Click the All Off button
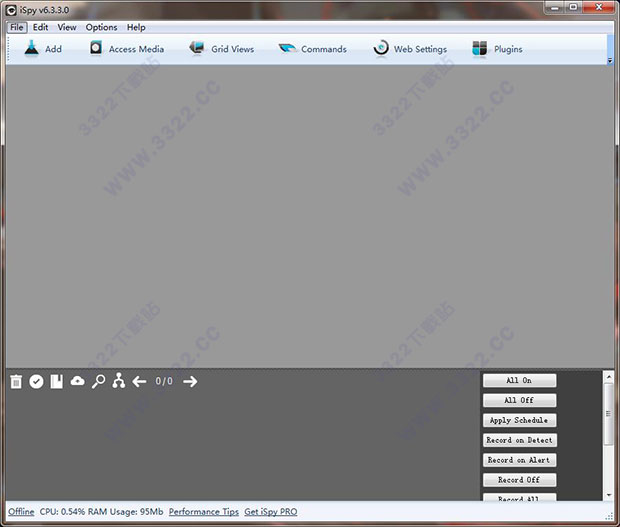This screenshot has width=620, height=527. (519, 400)
